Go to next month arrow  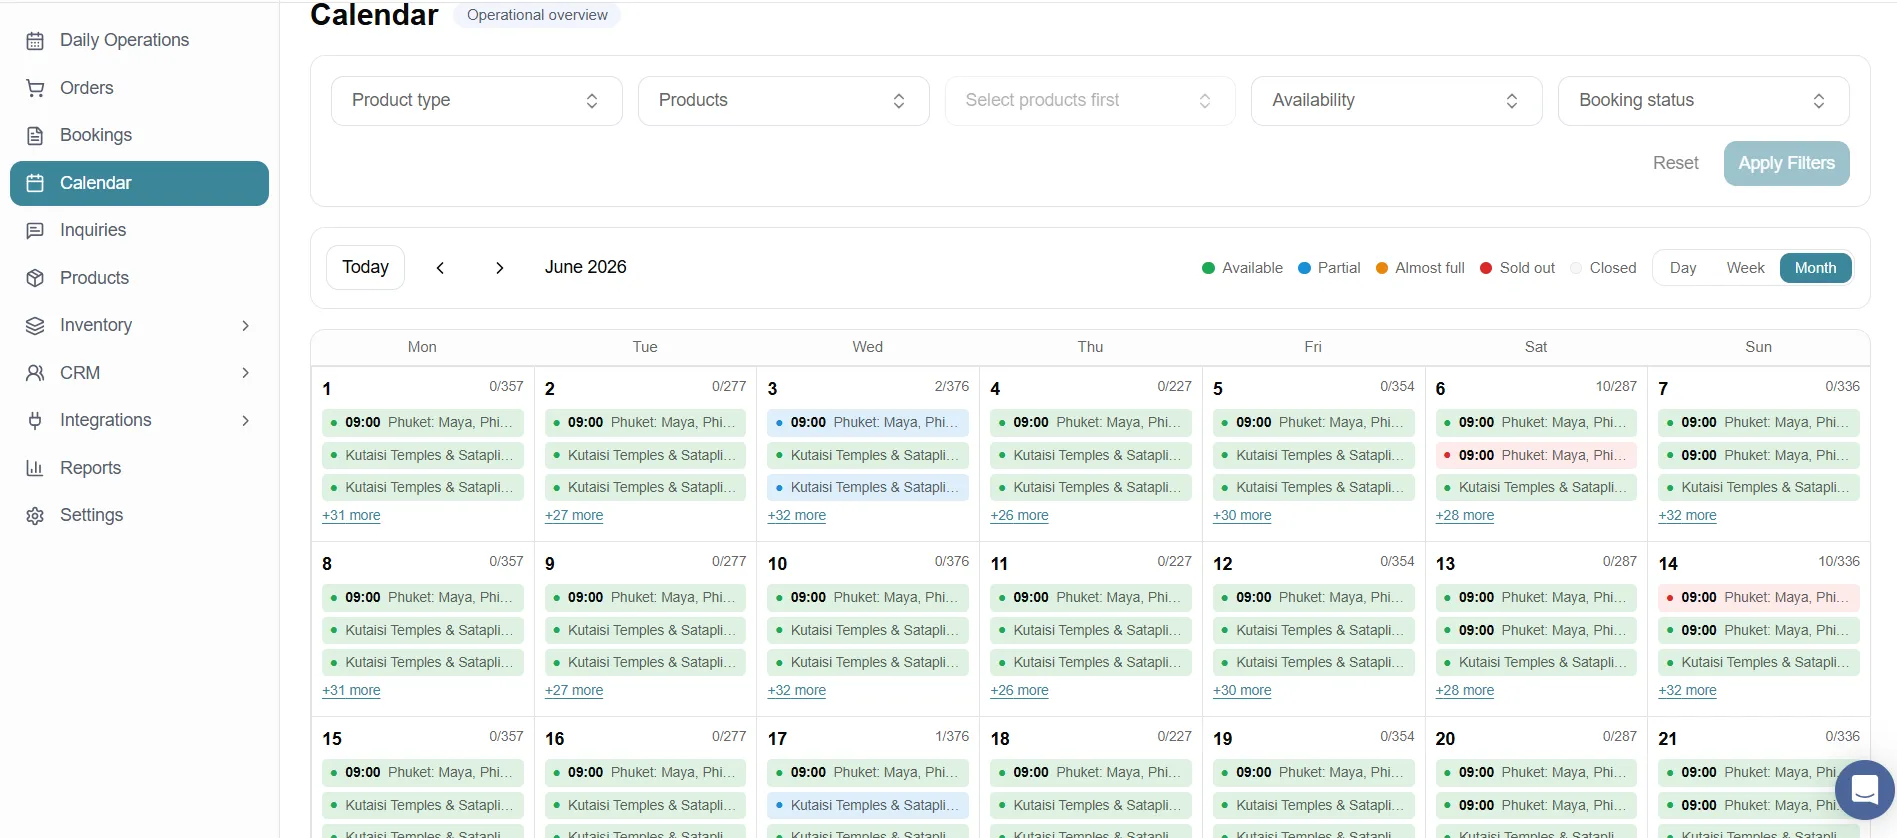click(499, 268)
